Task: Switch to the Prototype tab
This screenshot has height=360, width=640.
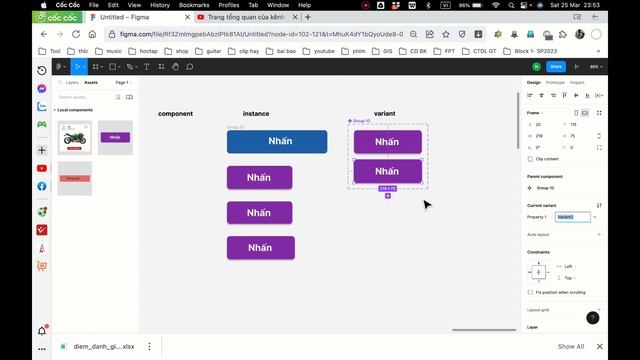Action: 555,82
